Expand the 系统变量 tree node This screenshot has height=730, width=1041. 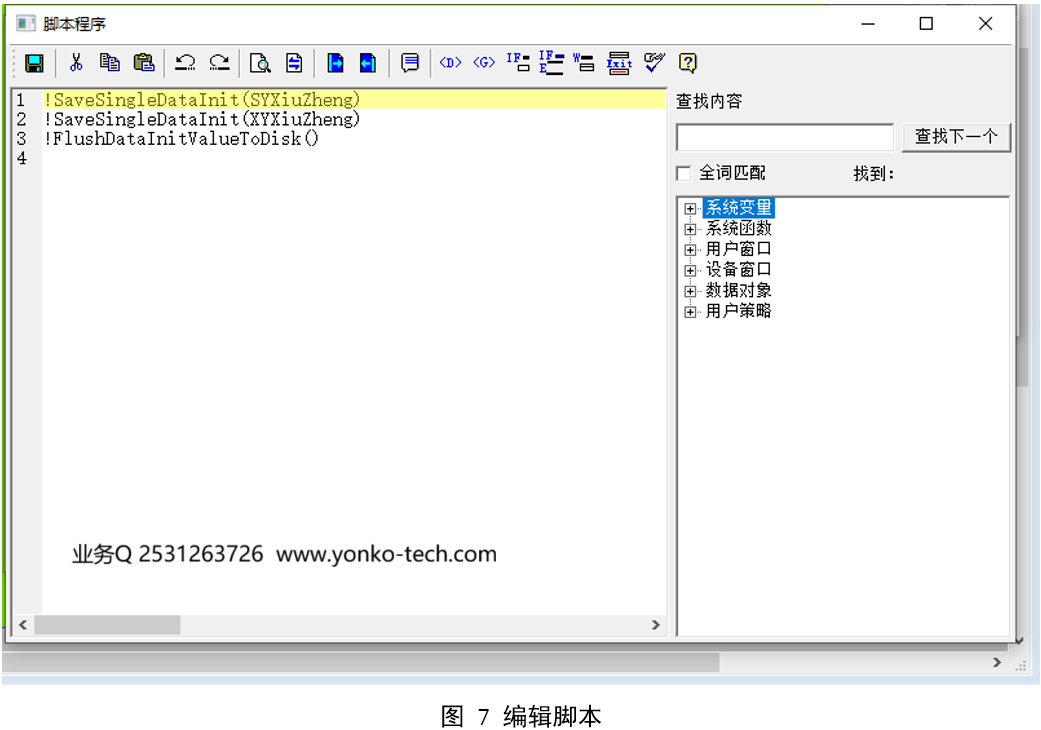[690, 209]
